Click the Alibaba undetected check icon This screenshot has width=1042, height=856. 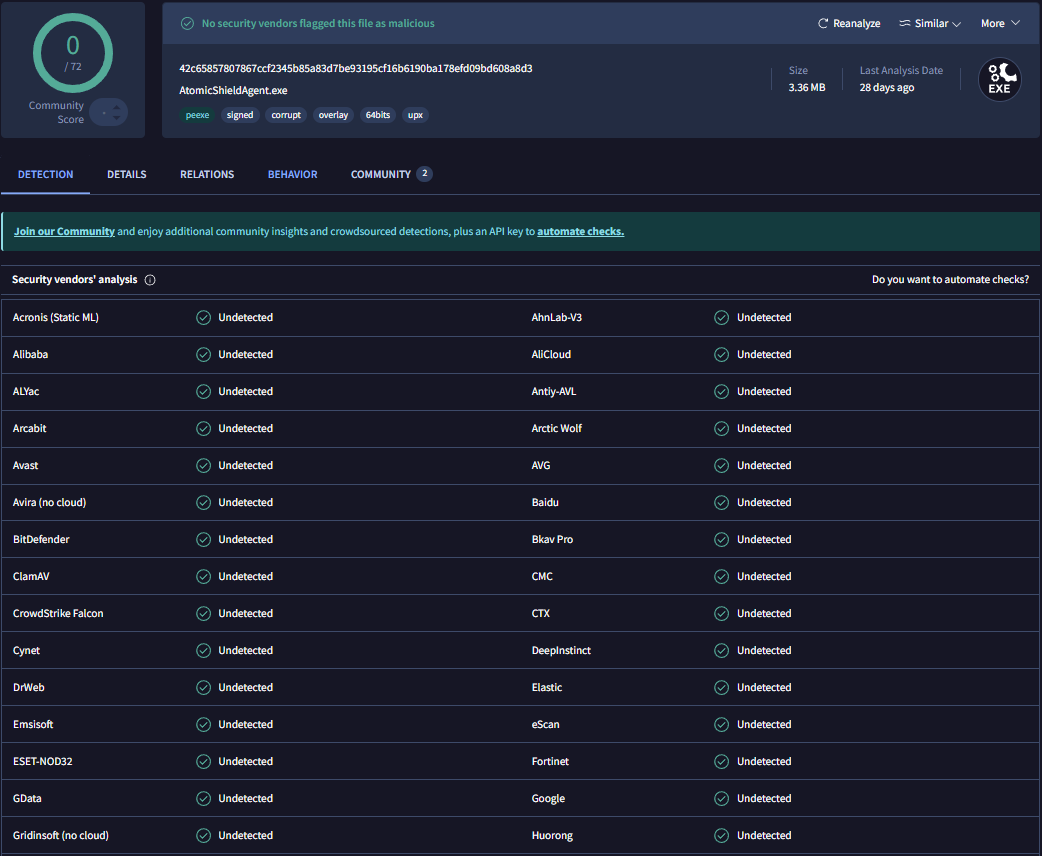pos(203,355)
